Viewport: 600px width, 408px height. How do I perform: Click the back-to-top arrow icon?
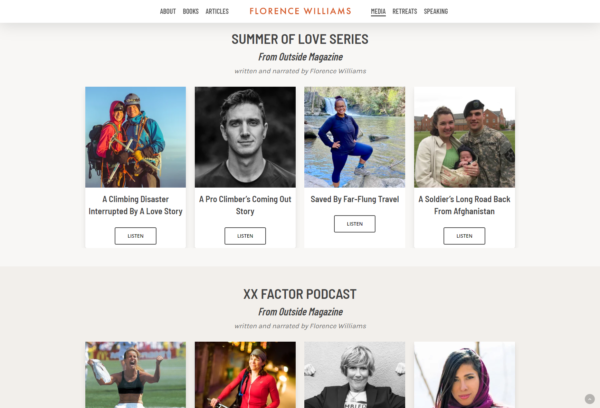(589, 399)
